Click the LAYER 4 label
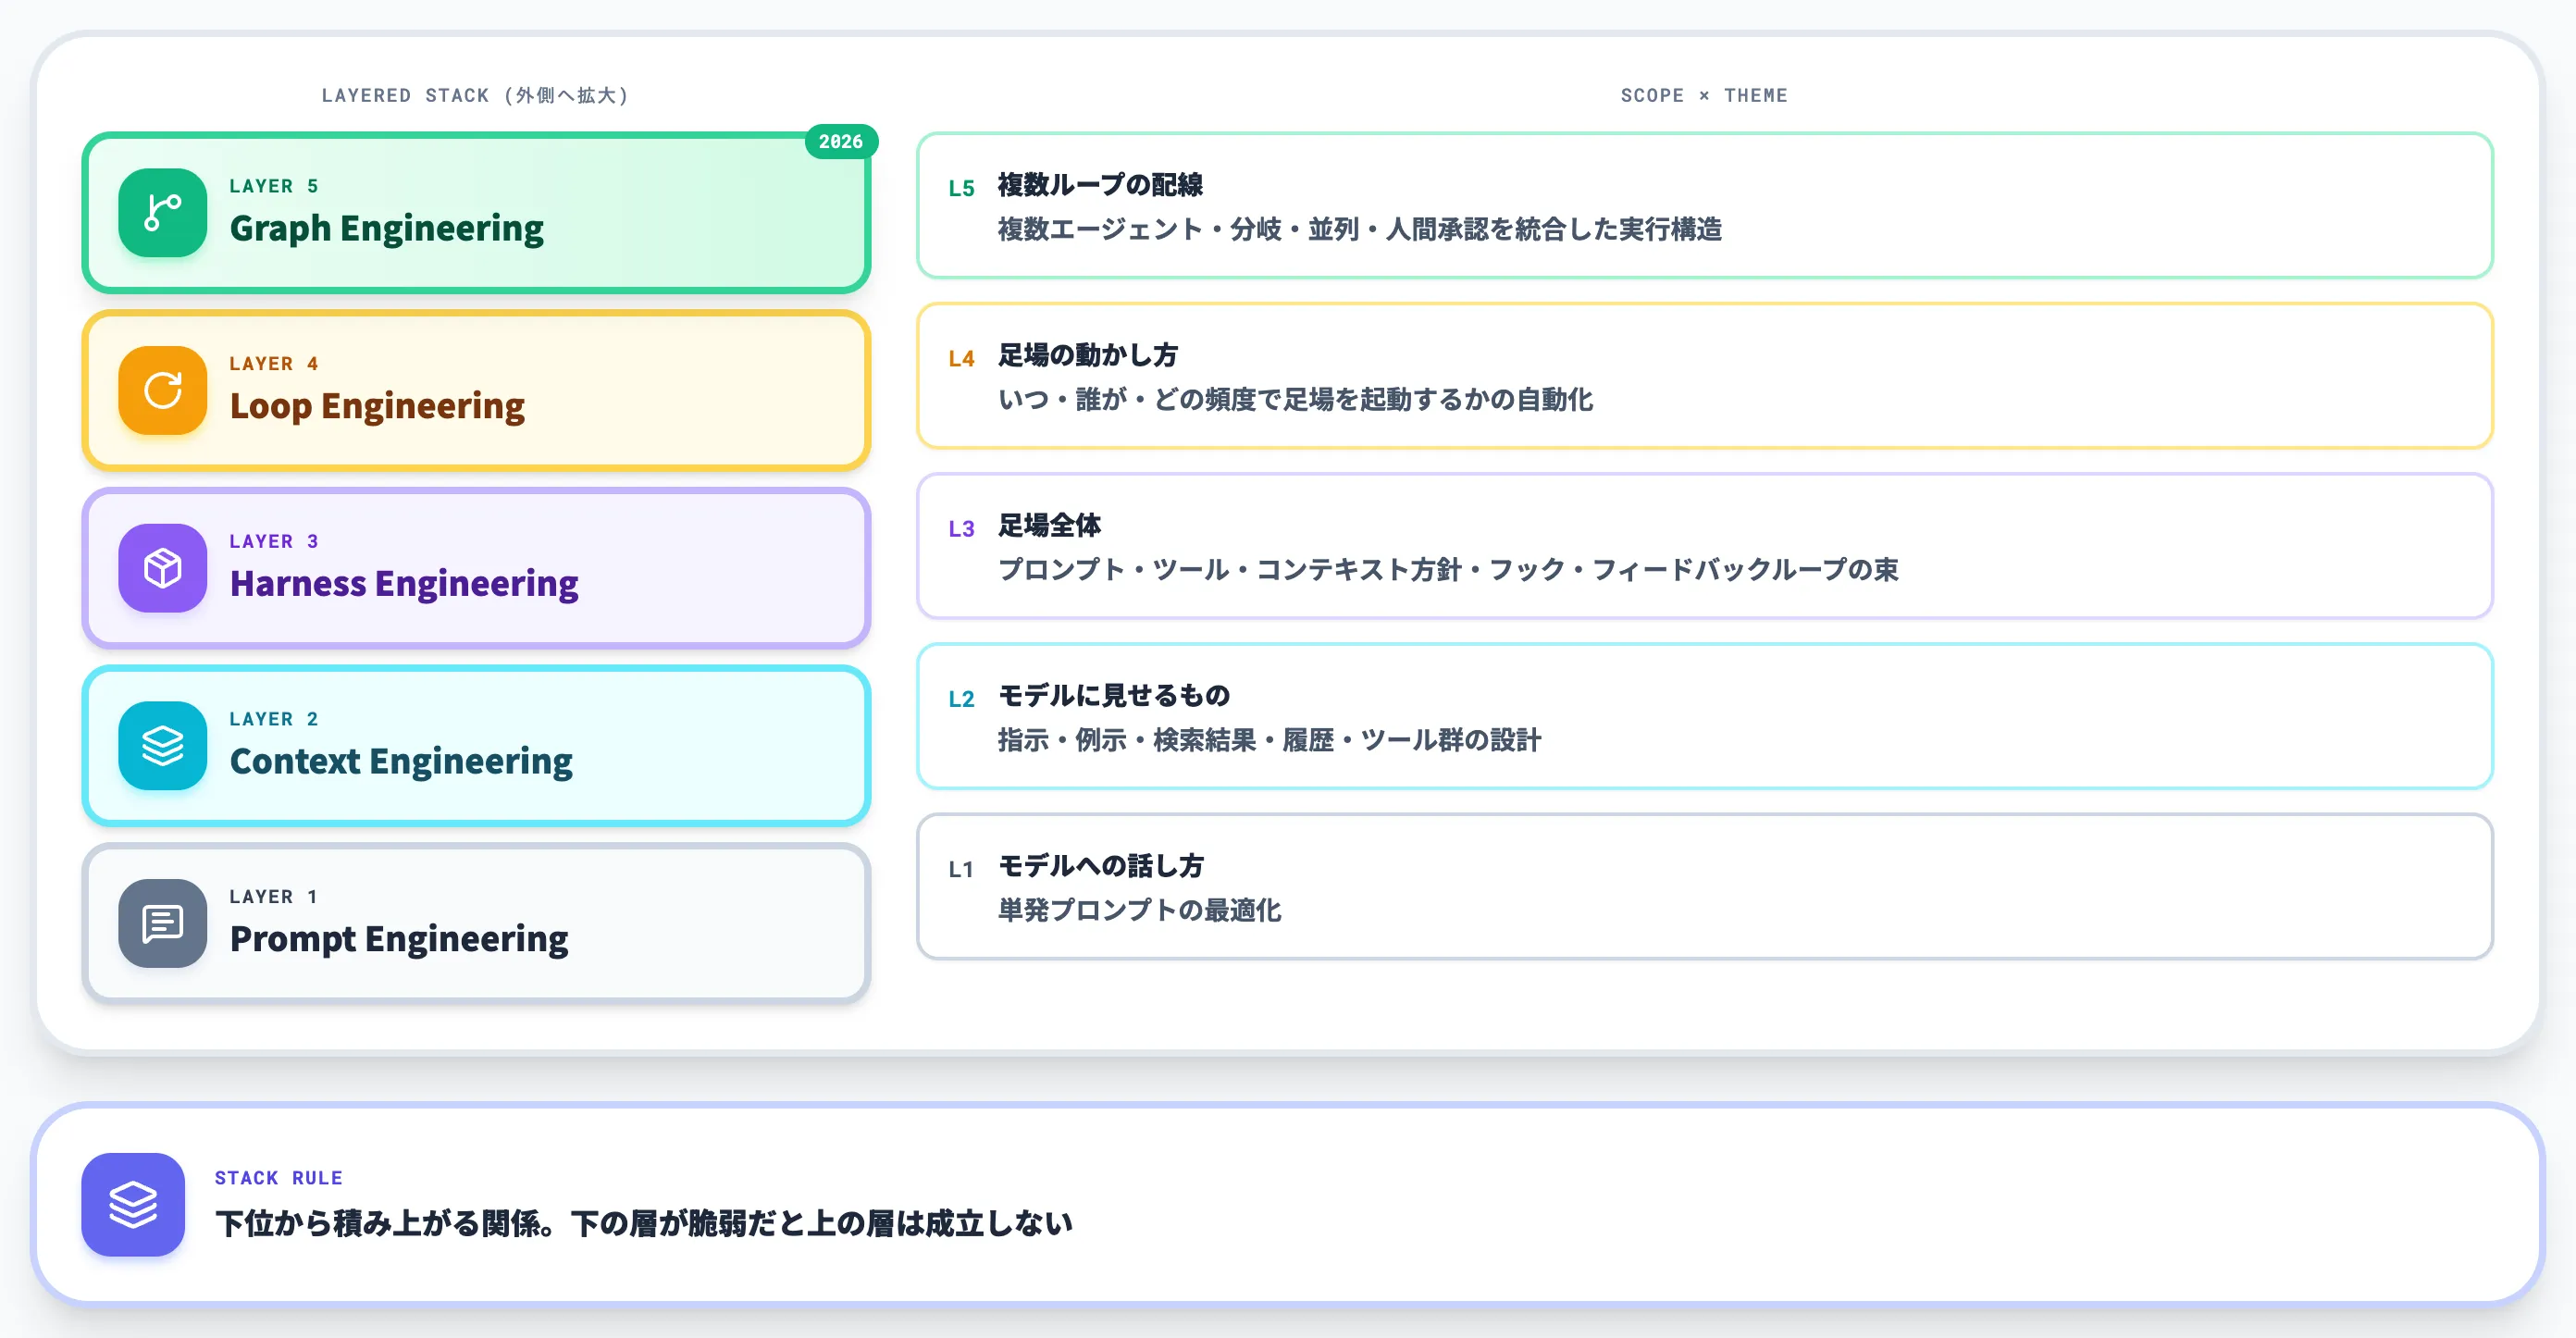 point(274,363)
